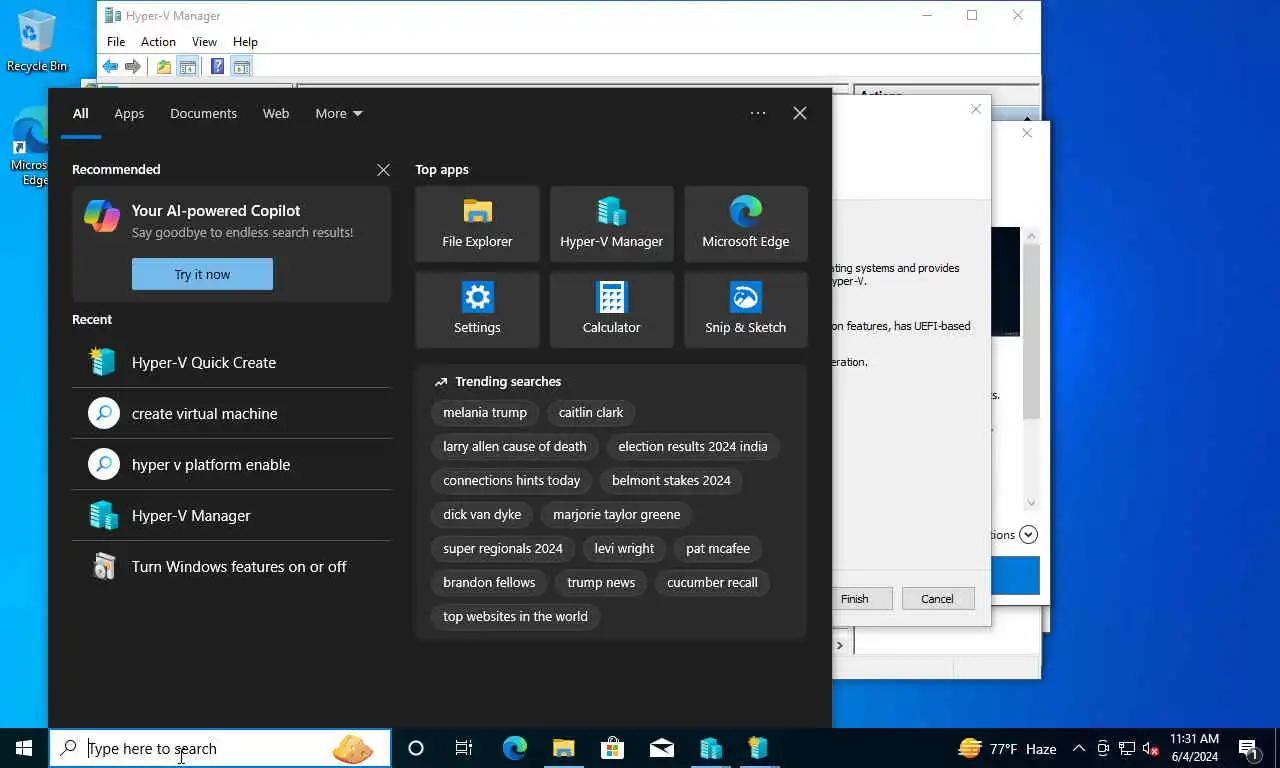The image size is (1280, 768).
Task: Open Microsoft Store from taskbar
Action: (x=612, y=748)
